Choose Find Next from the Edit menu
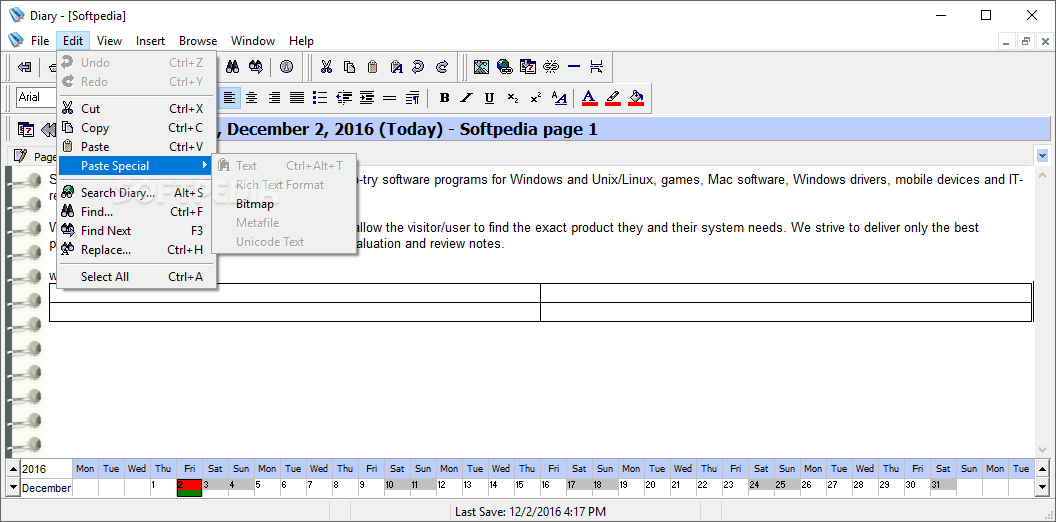Screen dimensions: 1056x522 tap(137, 231)
